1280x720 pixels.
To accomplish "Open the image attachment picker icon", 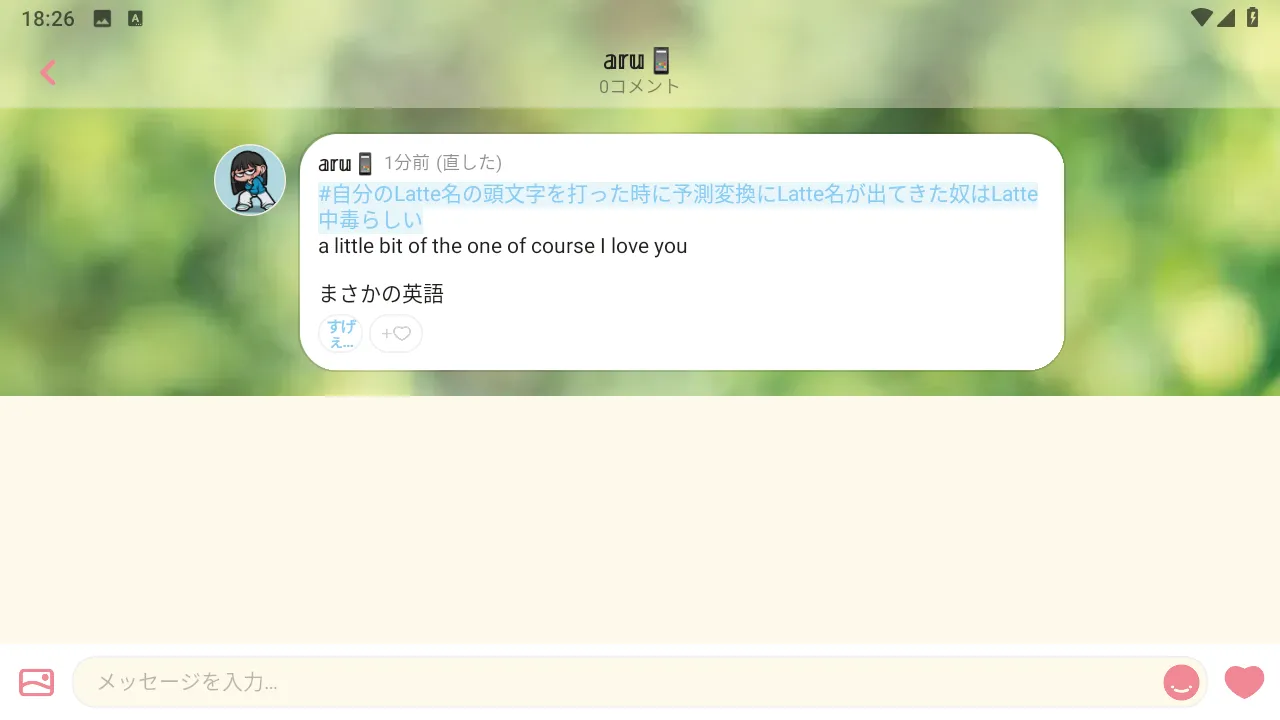I will pyautogui.click(x=36, y=682).
